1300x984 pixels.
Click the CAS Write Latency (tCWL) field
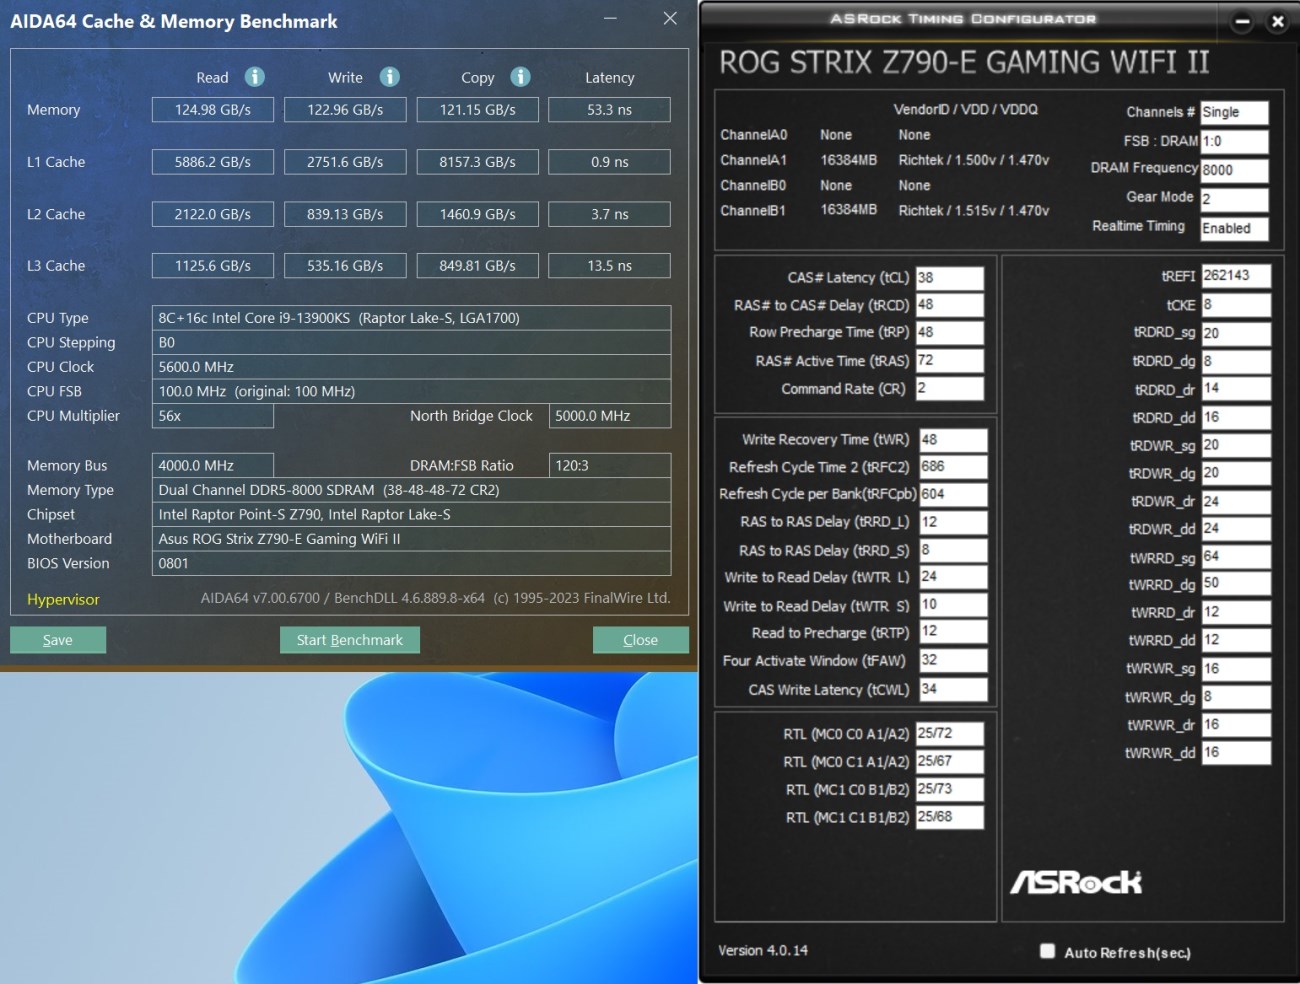pyautogui.click(x=954, y=689)
